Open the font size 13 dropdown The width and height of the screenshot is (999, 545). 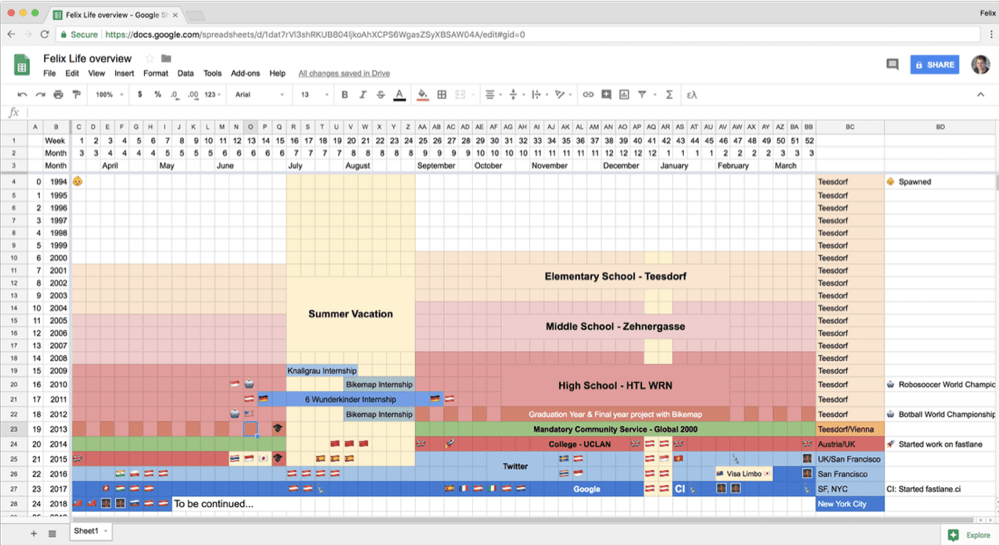click(x=313, y=95)
